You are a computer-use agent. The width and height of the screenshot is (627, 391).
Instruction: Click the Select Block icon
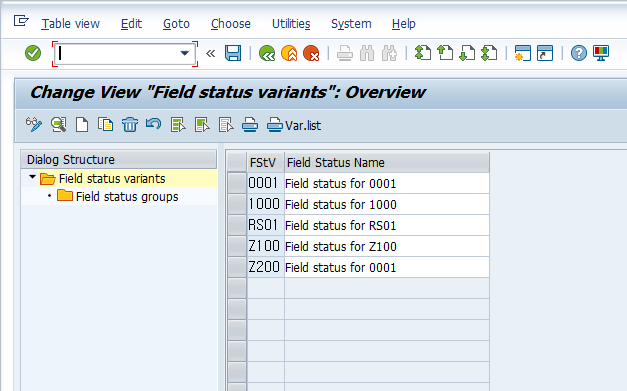click(202, 125)
